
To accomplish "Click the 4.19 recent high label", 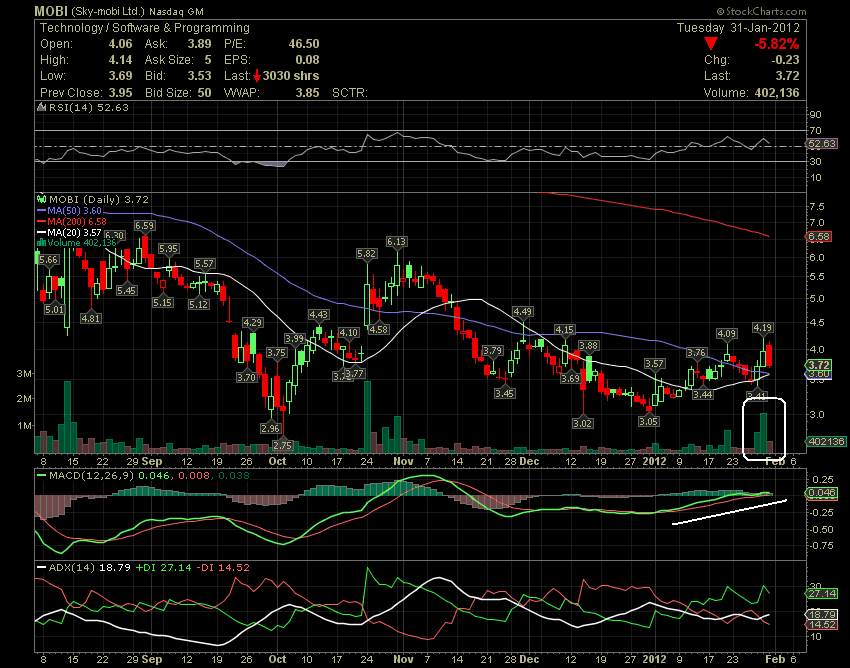I will click(x=763, y=327).
